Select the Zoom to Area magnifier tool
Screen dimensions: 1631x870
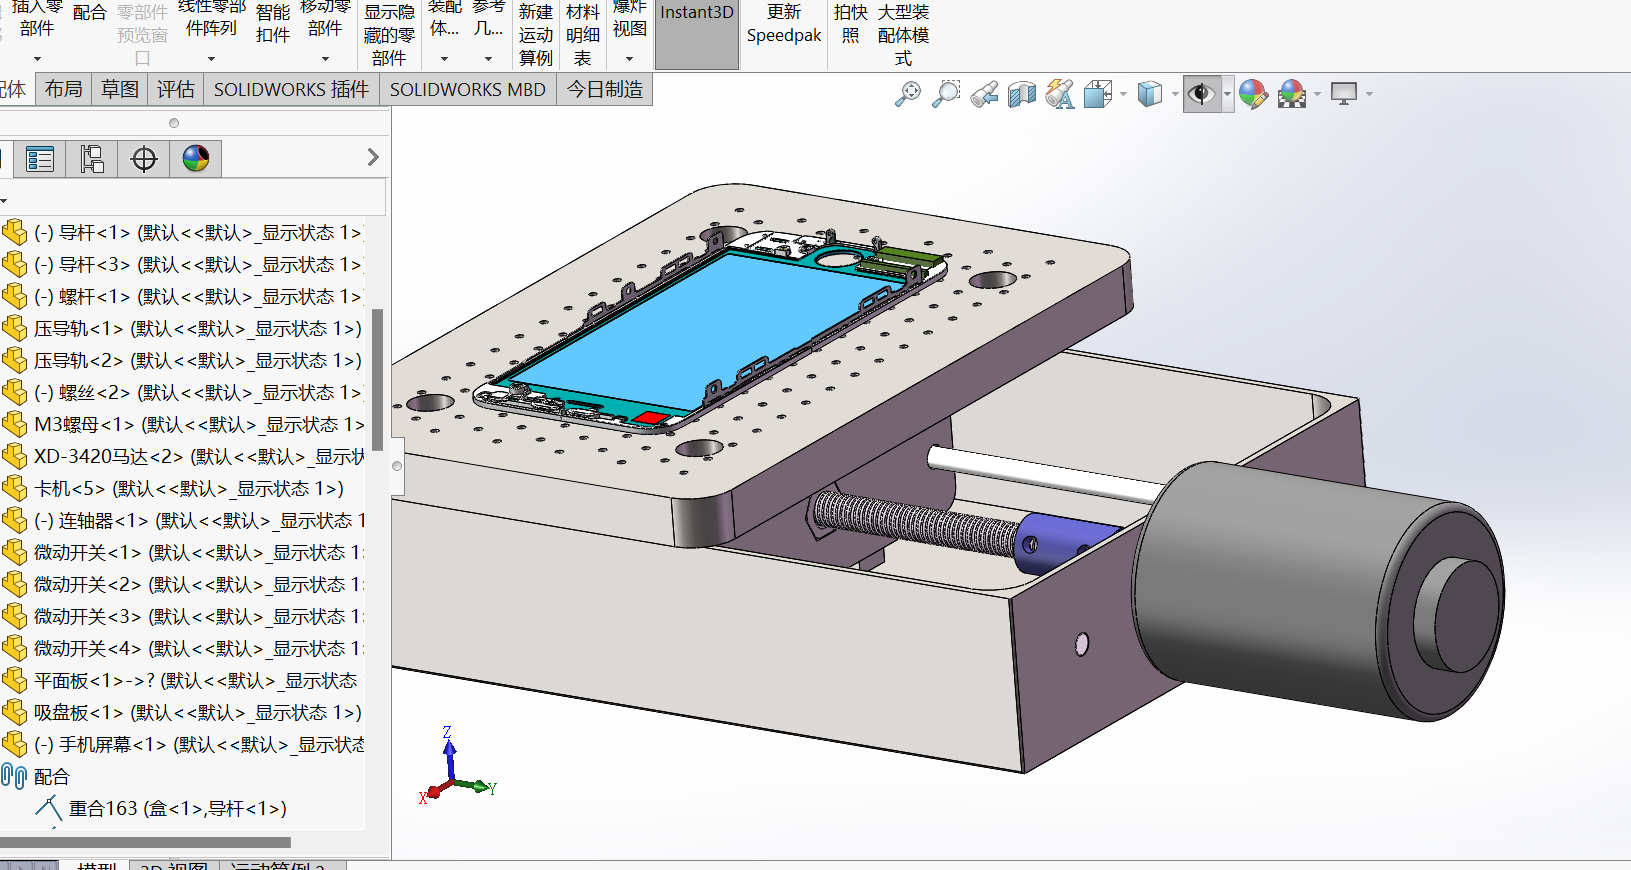[945, 94]
